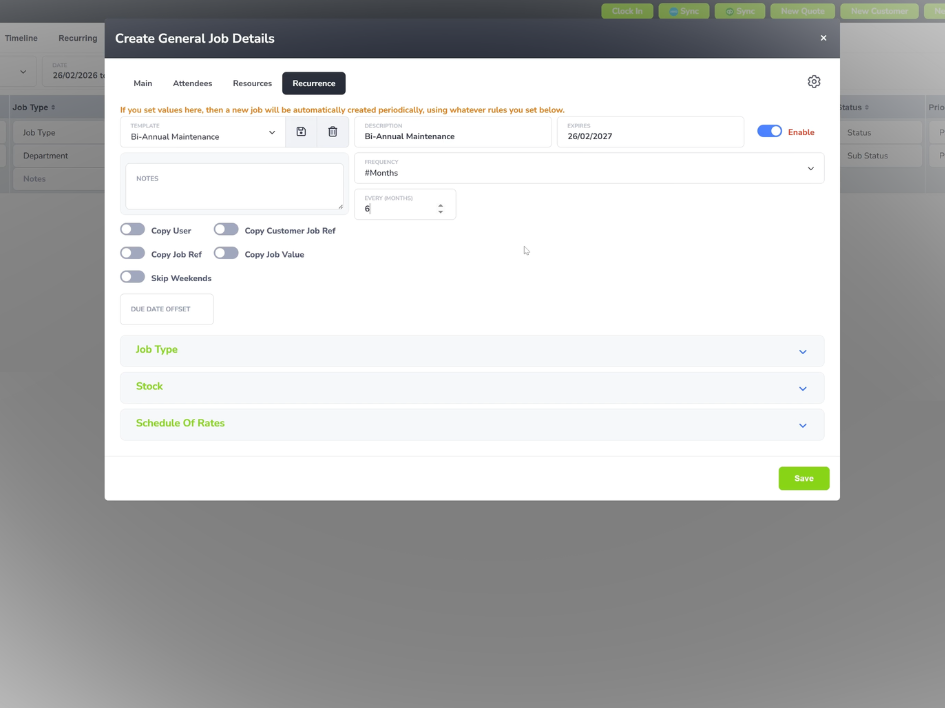Close the Create General Job Details dialog
The image size is (945, 708).
[823, 38]
